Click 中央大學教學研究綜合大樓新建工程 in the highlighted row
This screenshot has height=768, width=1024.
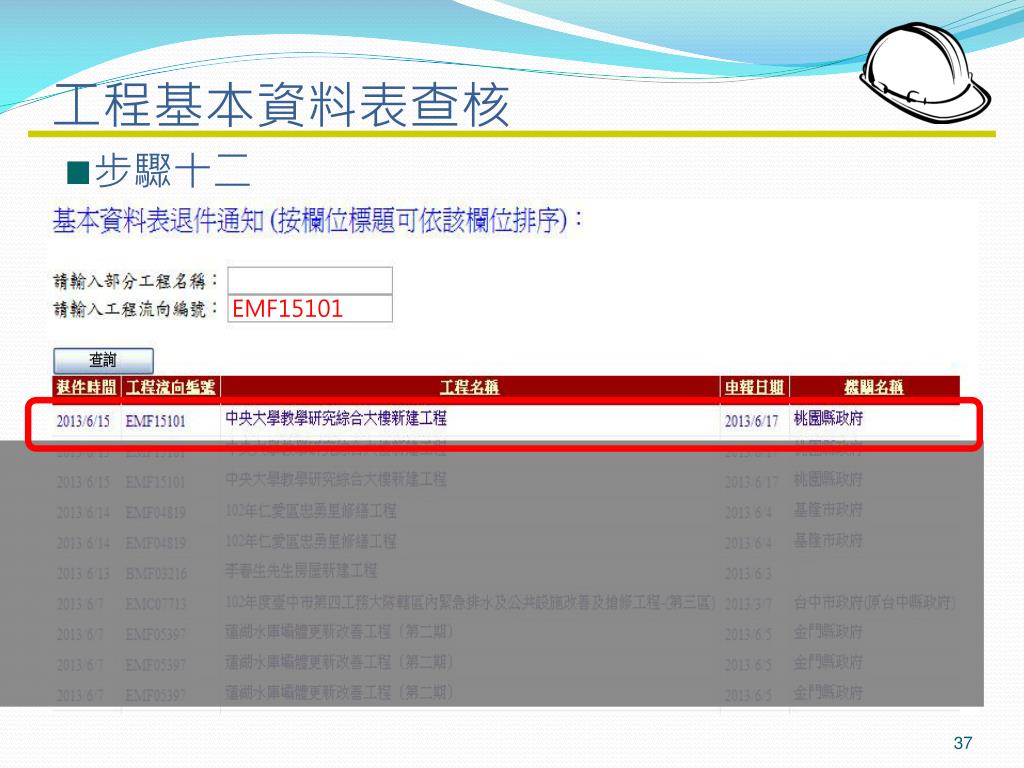point(336,419)
